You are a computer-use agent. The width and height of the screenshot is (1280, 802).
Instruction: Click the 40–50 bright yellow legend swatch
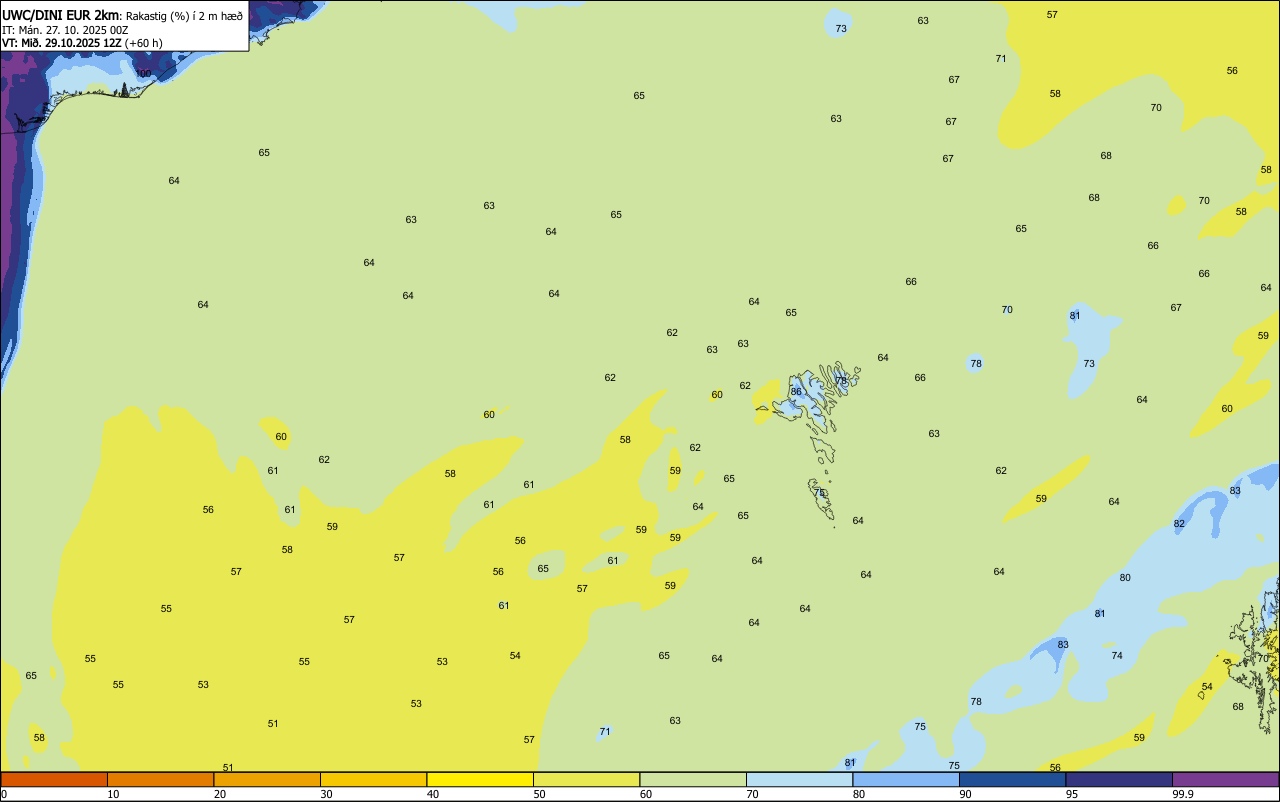480,779
